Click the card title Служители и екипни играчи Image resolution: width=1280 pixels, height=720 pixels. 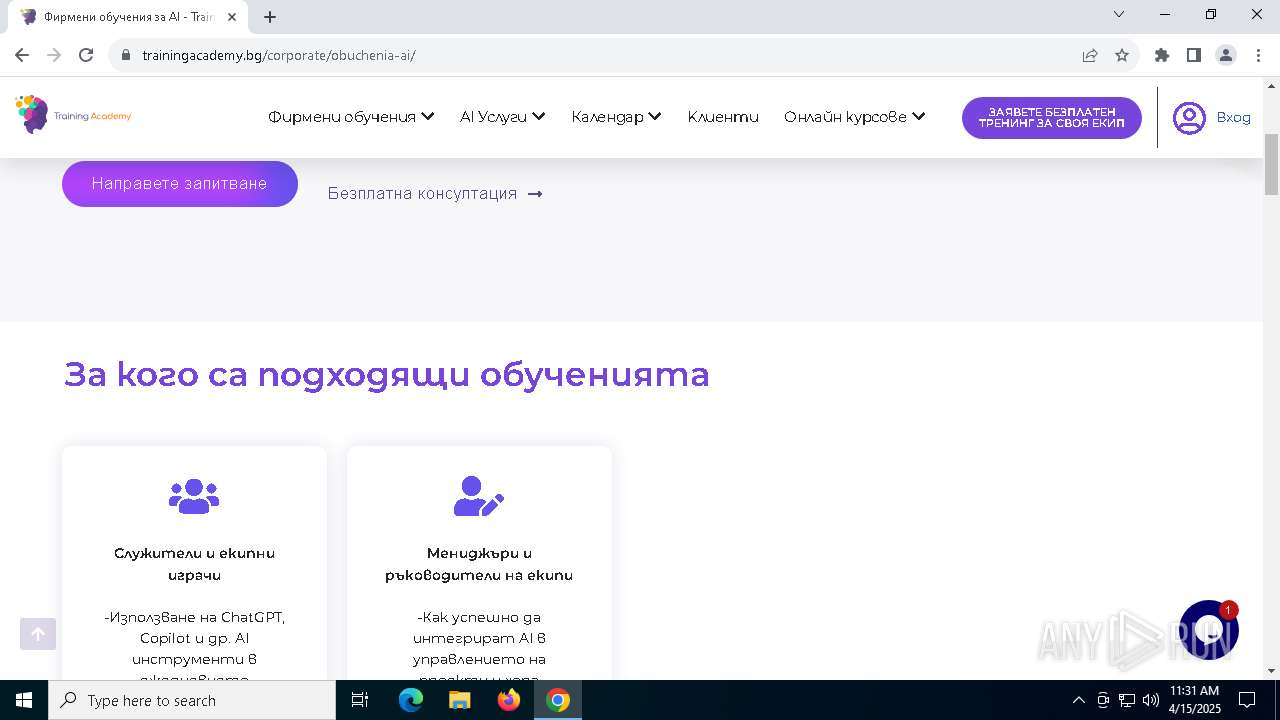point(194,564)
